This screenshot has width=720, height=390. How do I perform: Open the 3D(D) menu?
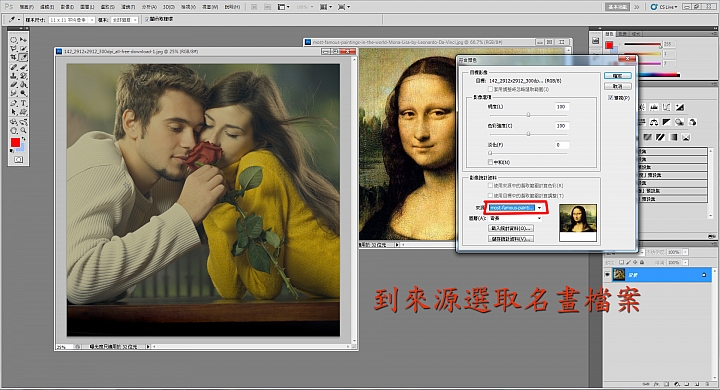(x=169, y=7)
